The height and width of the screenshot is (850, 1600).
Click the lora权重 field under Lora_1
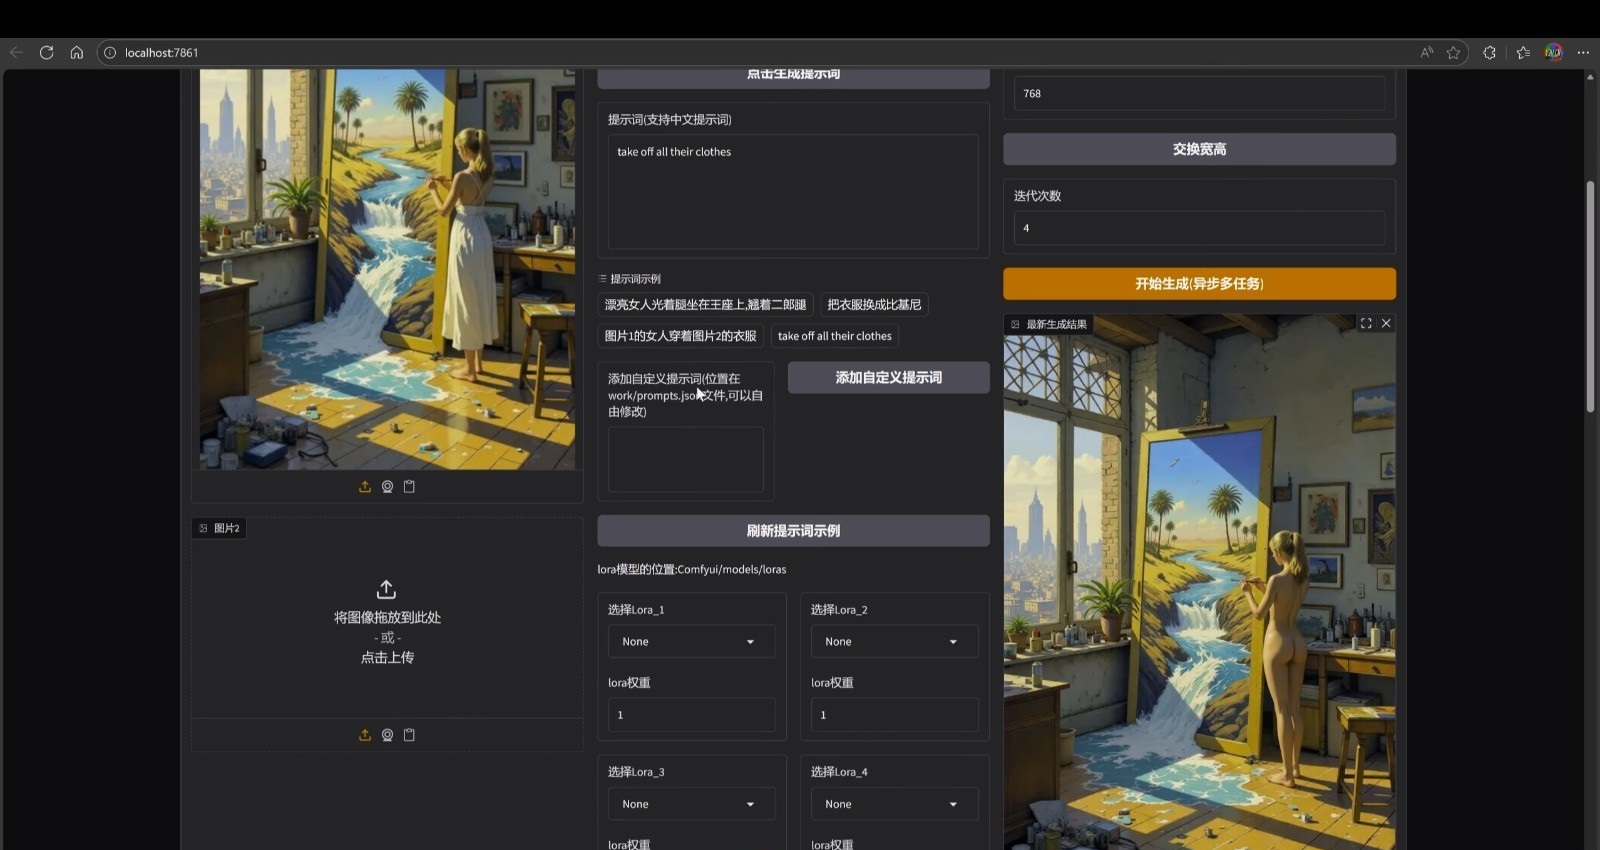point(691,715)
